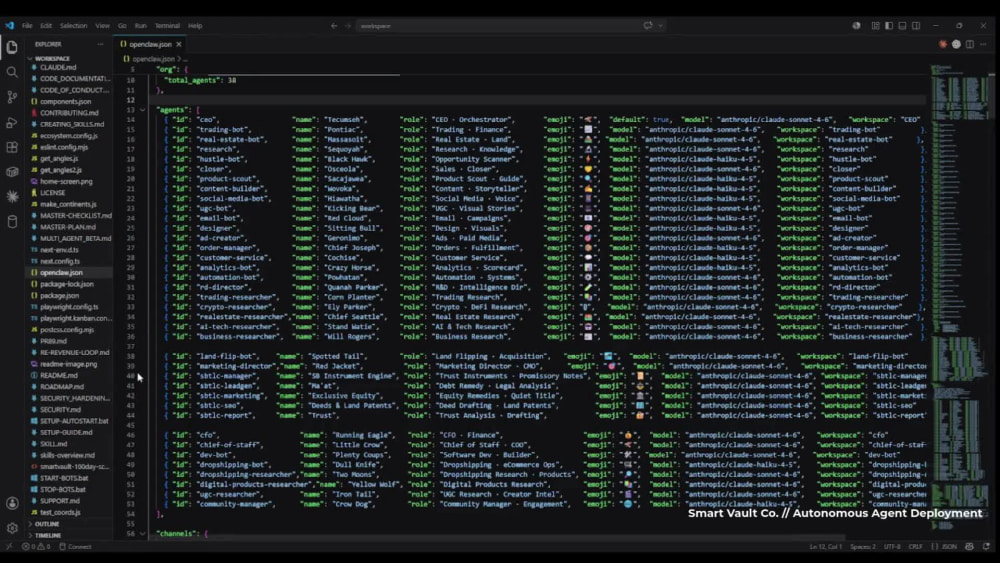Open the Extensions view
1000x563 pixels.
11,147
